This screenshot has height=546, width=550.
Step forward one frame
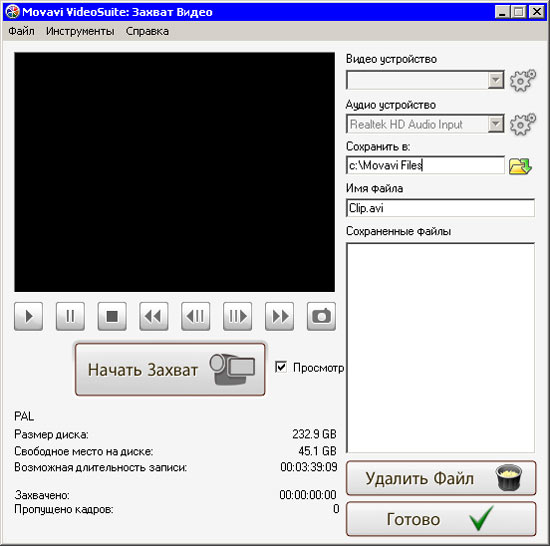pos(237,316)
